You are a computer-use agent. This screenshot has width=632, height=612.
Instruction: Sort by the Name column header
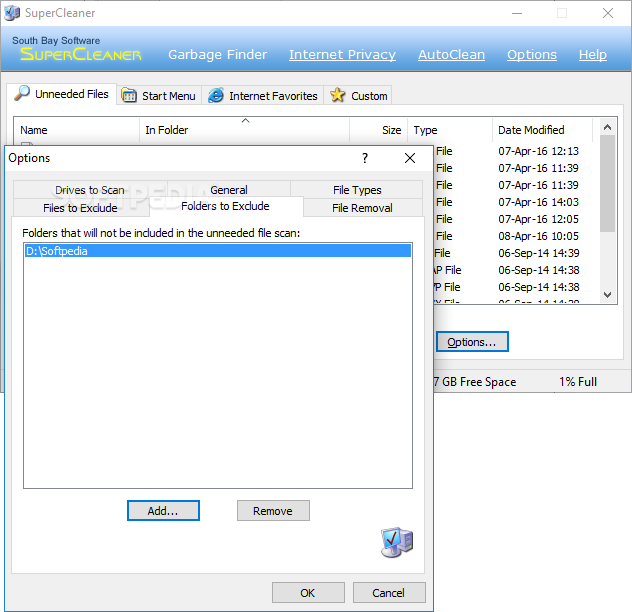click(x=77, y=130)
